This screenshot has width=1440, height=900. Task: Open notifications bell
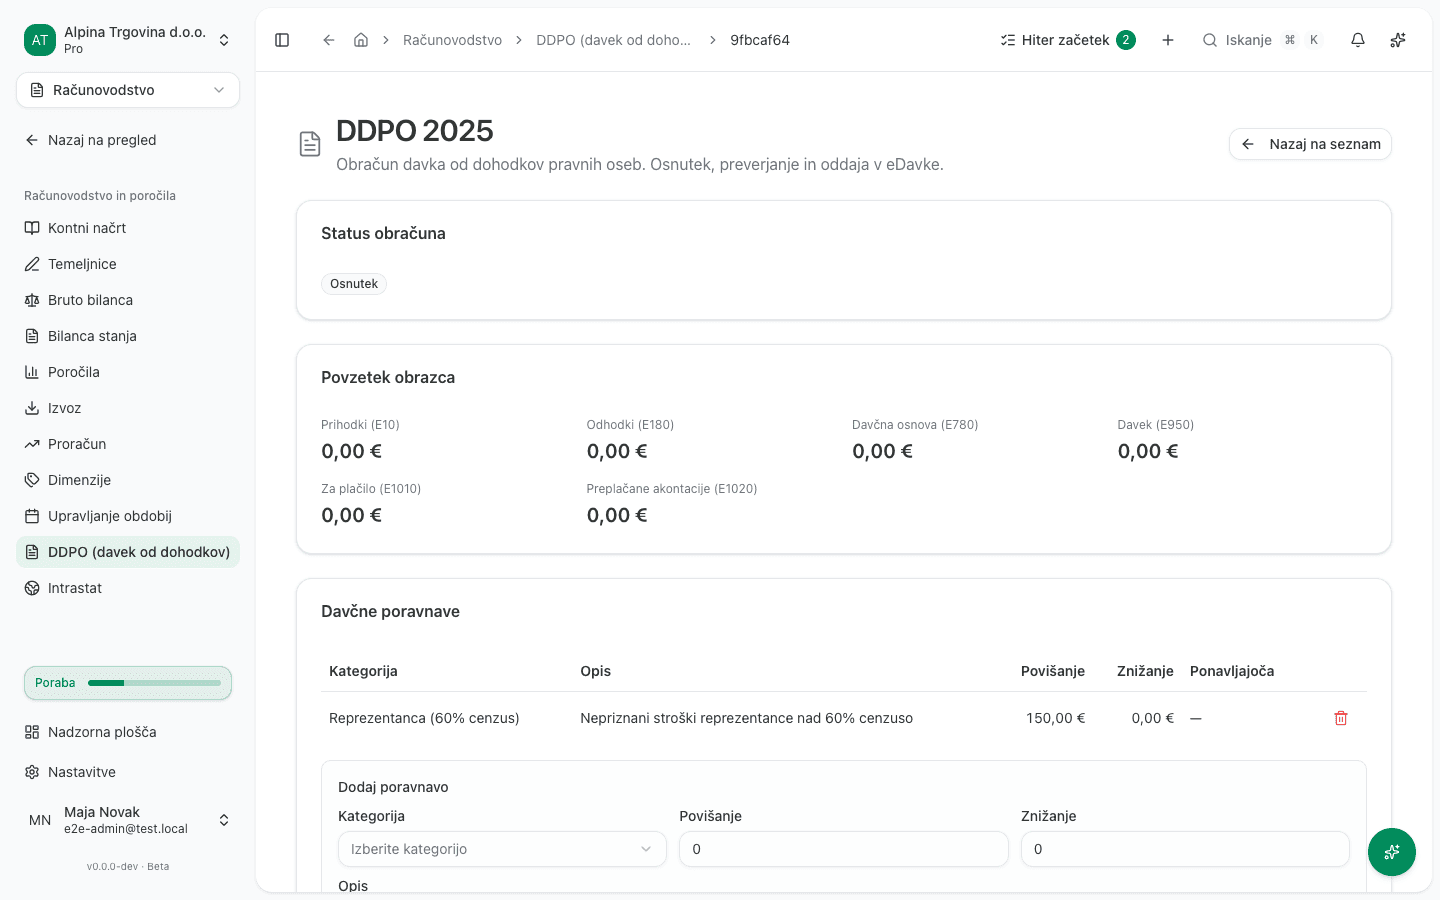pos(1358,40)
